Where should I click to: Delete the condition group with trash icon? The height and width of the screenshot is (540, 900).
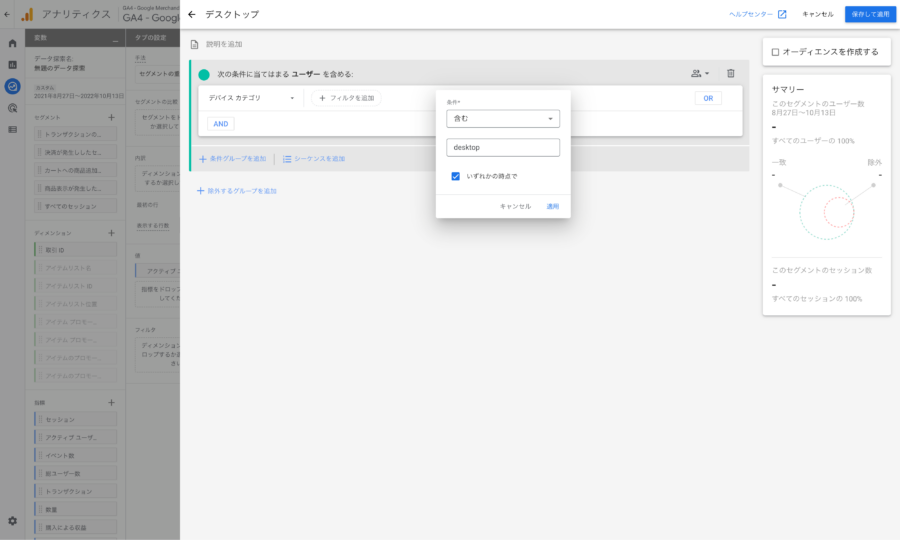730,73
